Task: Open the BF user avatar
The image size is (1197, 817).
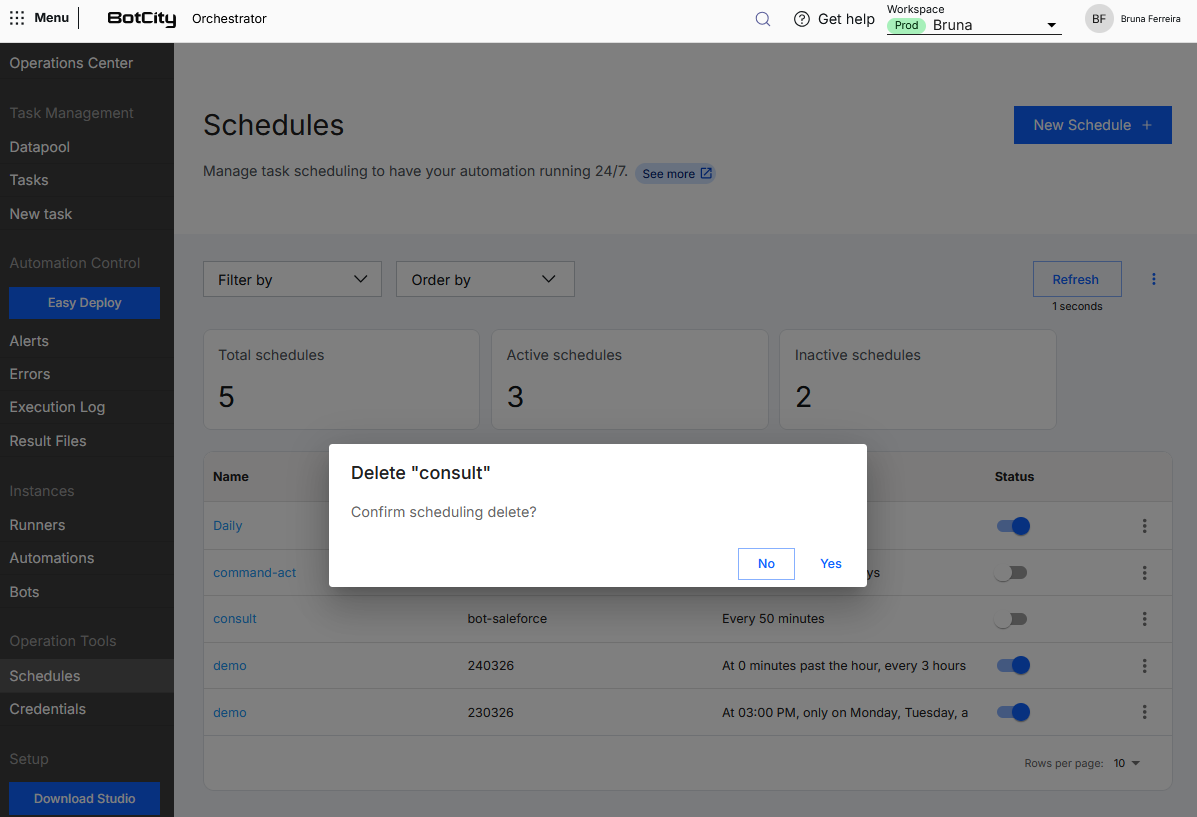Action: [1099, 19]
